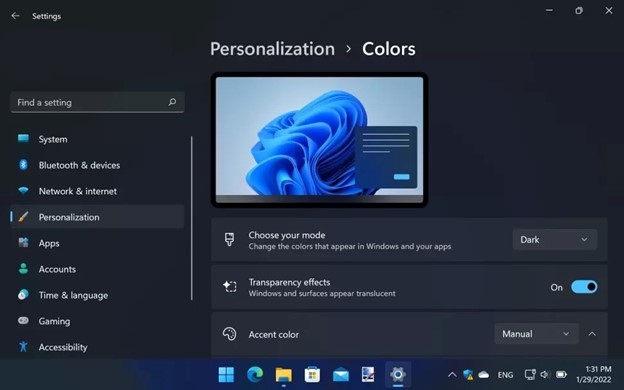The width and height of the screenshot is (624, 390).
Task: Open the Dark mode dropdown
Action: click(555, 240)
